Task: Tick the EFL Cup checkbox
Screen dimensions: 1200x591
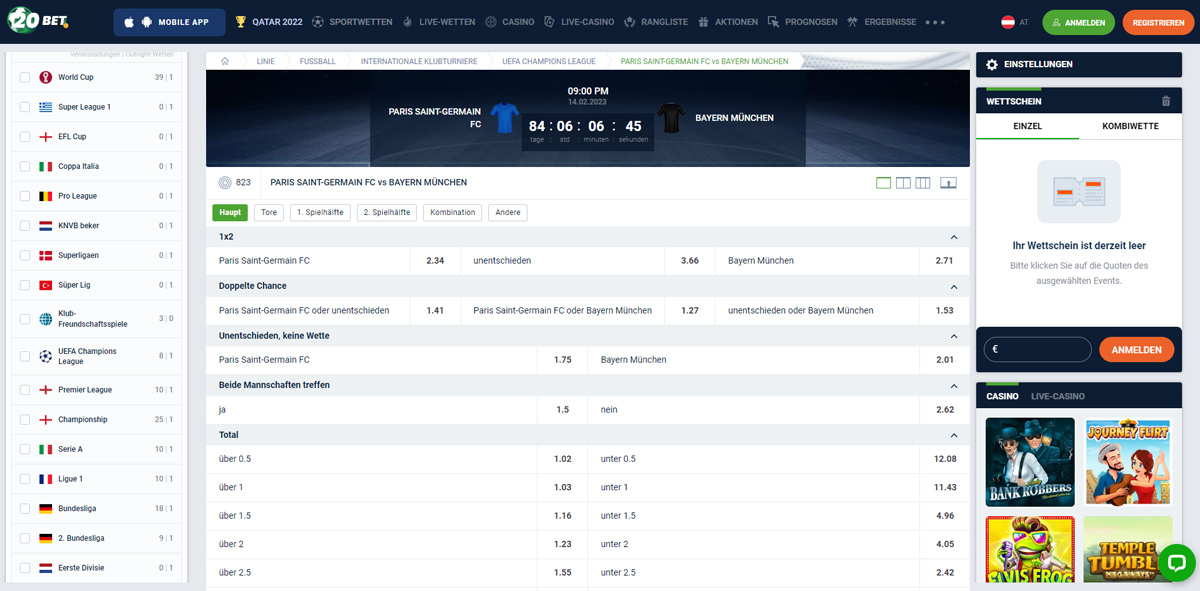Action: point(25,137)
